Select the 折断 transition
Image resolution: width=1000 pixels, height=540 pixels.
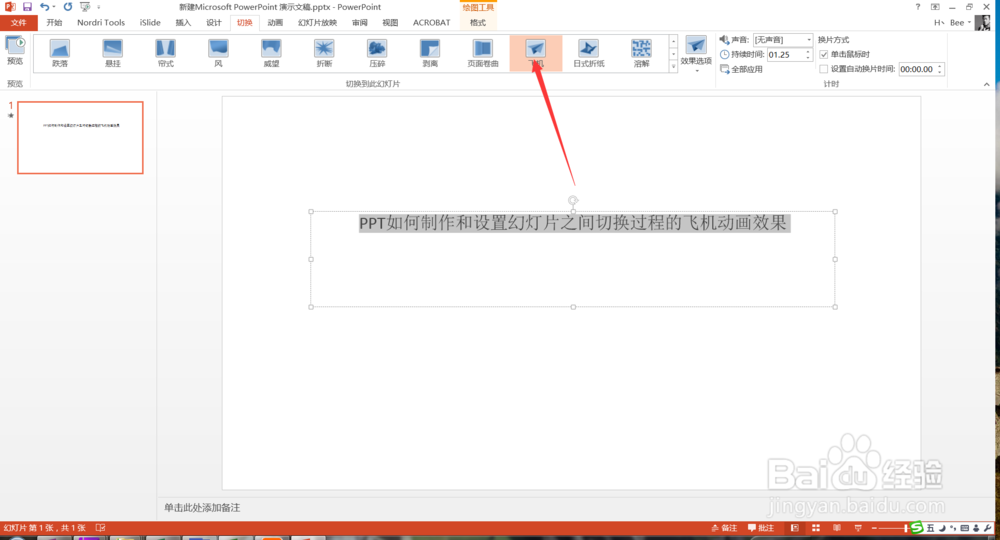(325, 53)
